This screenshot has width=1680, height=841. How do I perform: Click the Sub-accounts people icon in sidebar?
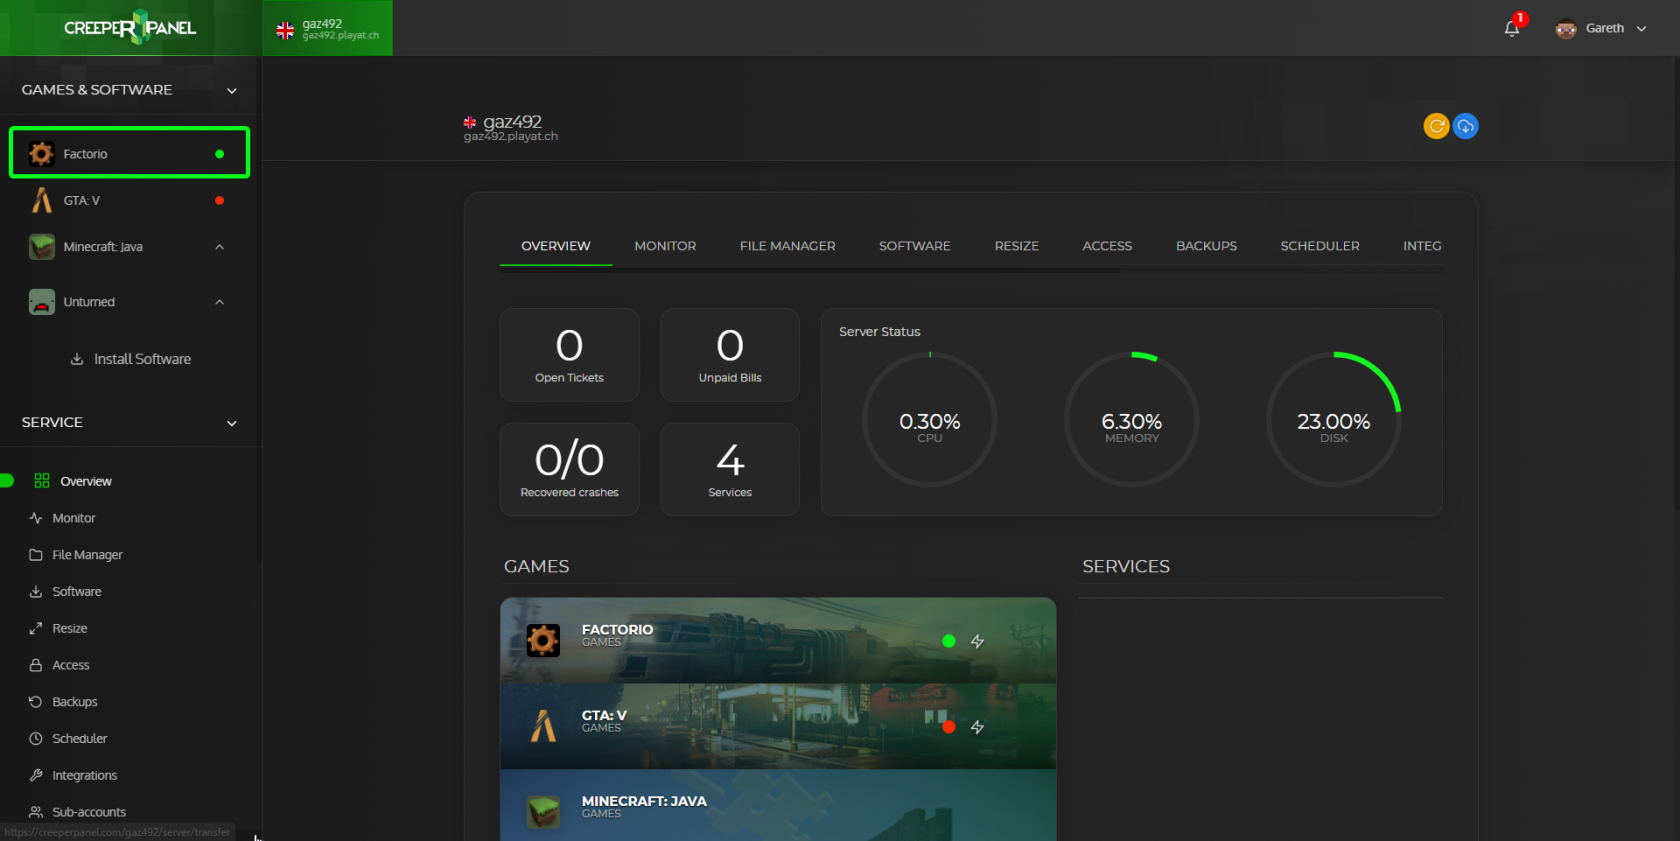[x=36, y=812]
